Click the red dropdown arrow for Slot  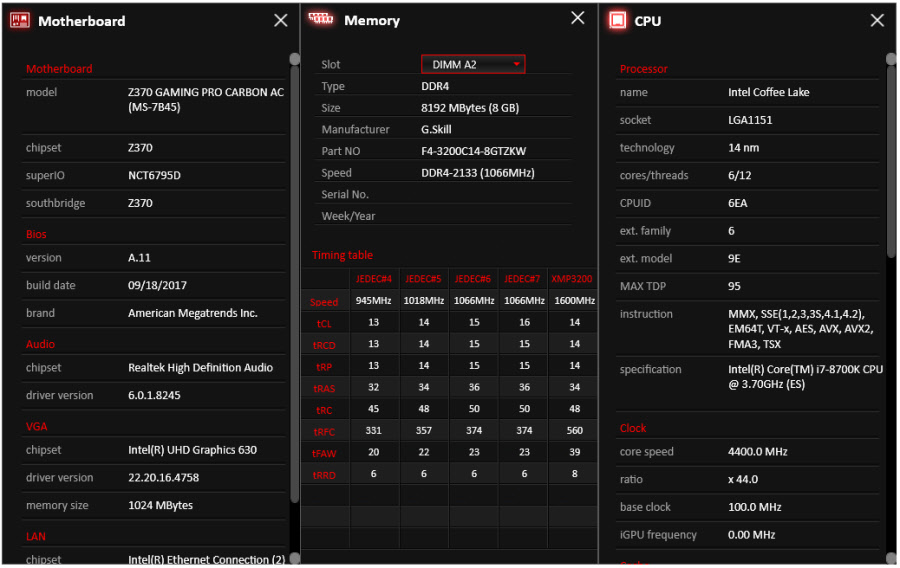pyautogui.click(x=517, y=64)
